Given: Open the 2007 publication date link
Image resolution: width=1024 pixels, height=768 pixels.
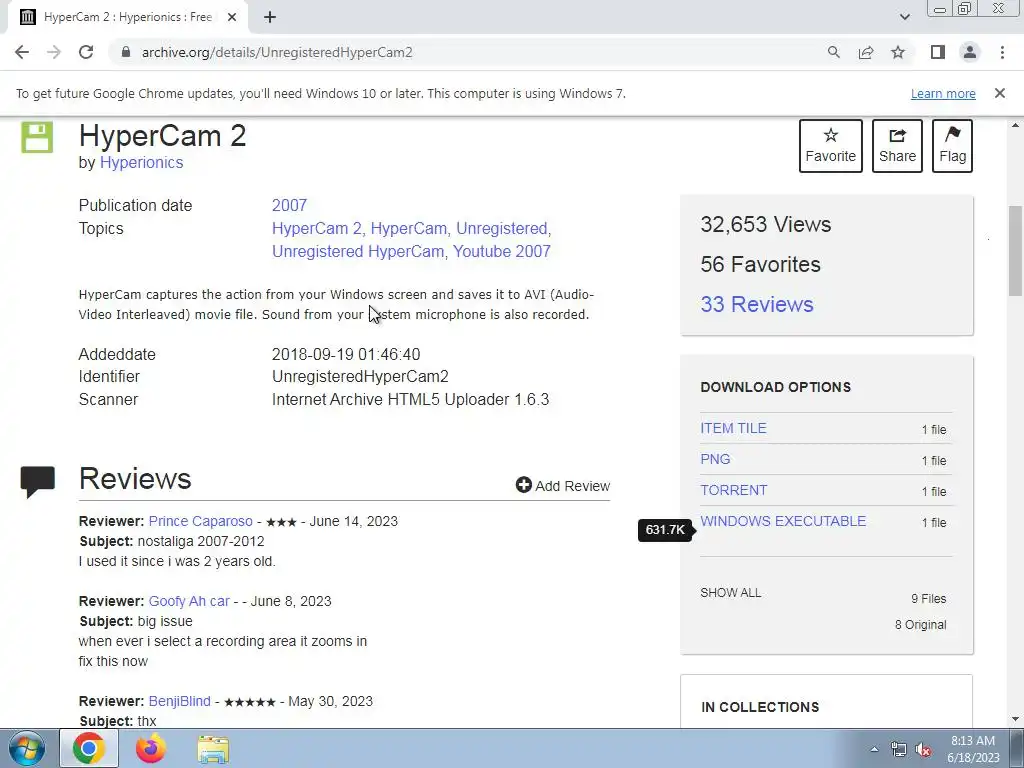Looking at the screenshot, I should point(289,205).
